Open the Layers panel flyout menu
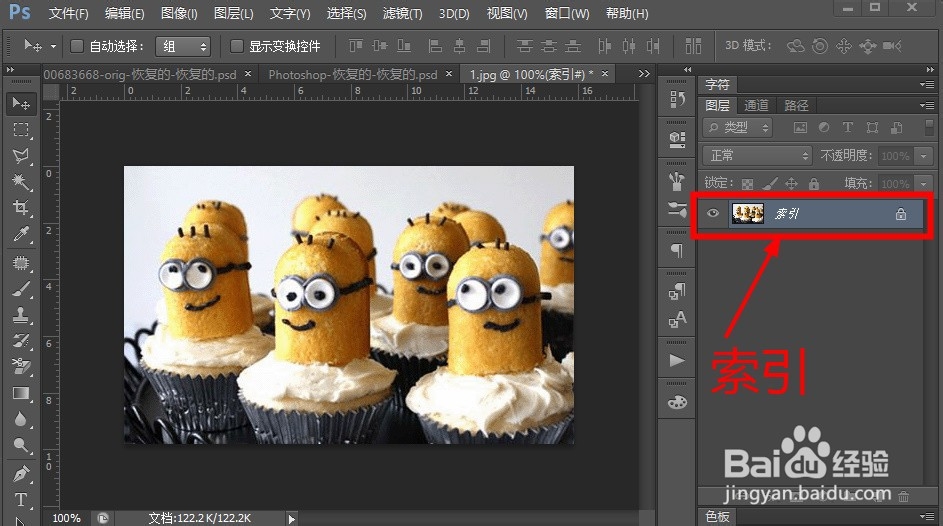This screenshot has height=526, width=943. (x=927, y=105)
